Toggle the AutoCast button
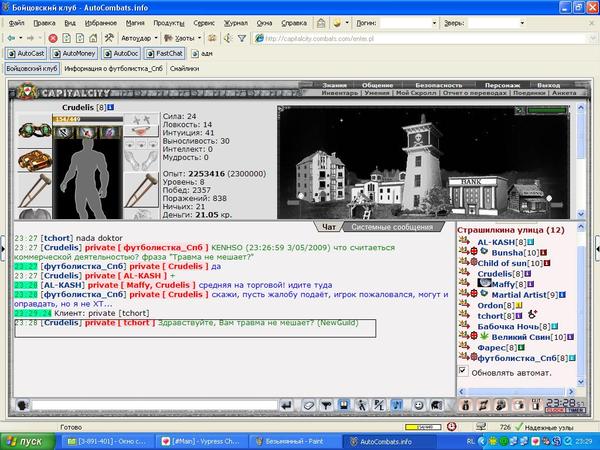 tap(26, 54)
